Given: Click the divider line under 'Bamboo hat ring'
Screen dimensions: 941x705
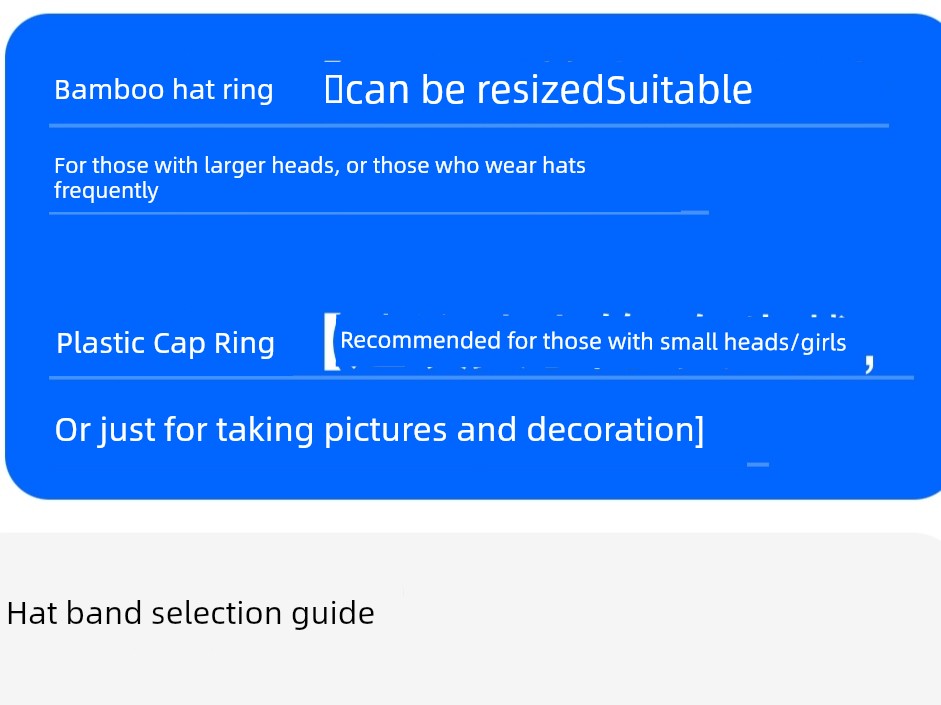Looking at the screenshot, I should (469, 125).
